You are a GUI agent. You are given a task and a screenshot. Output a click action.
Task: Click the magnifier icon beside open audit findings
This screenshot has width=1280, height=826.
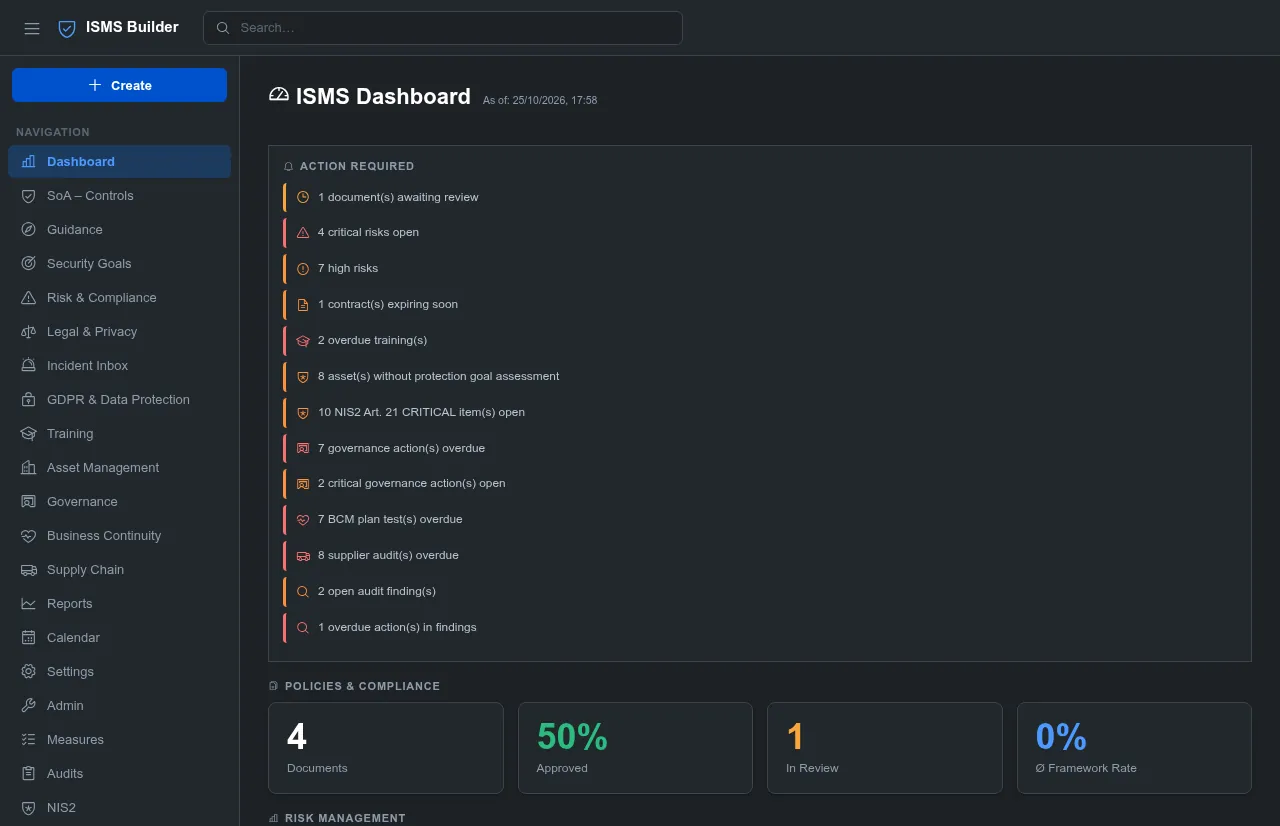pos(303,592)
